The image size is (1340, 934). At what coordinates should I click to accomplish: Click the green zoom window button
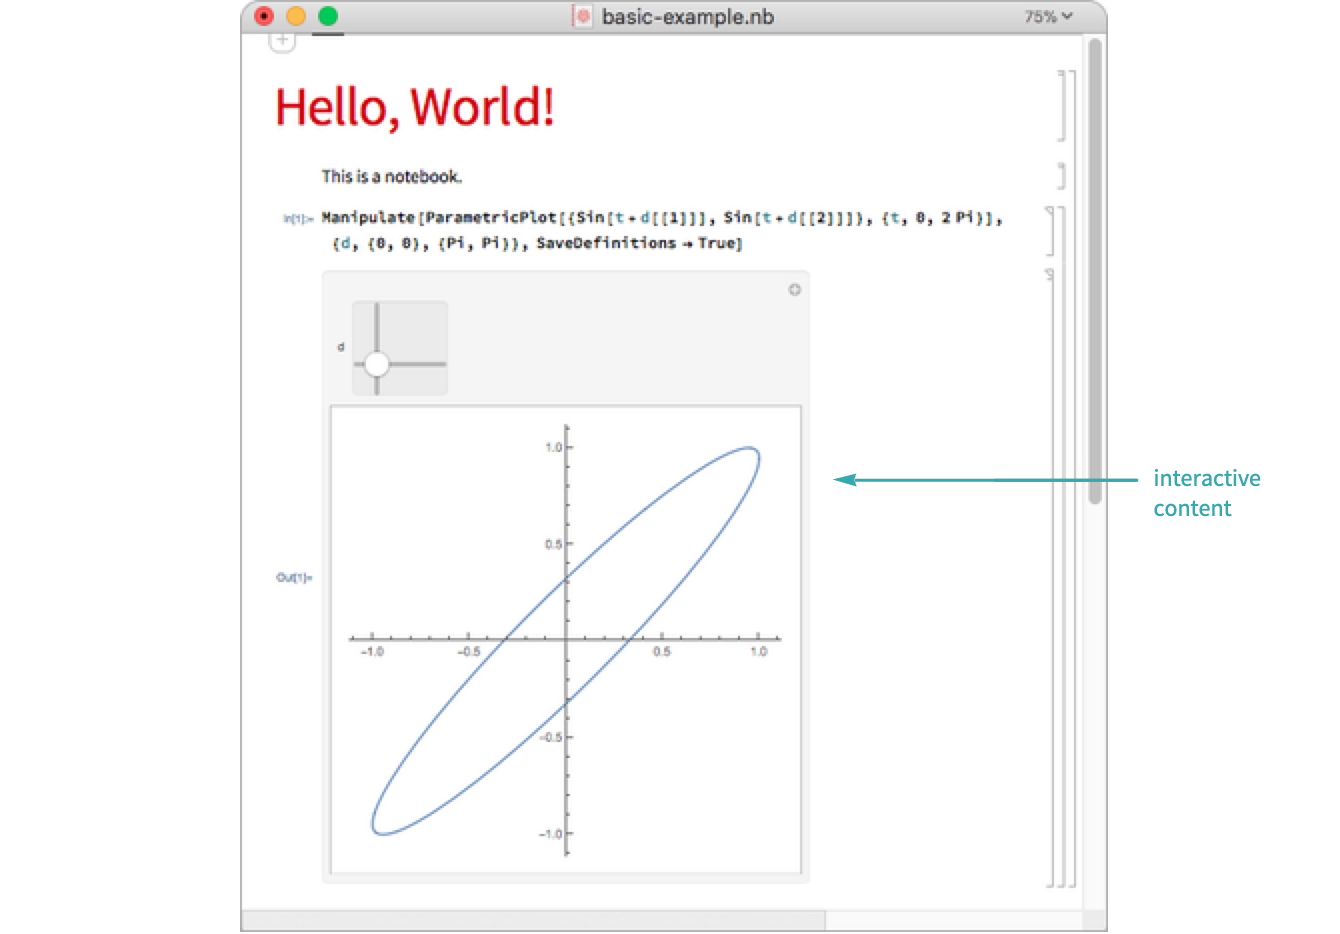328,16
